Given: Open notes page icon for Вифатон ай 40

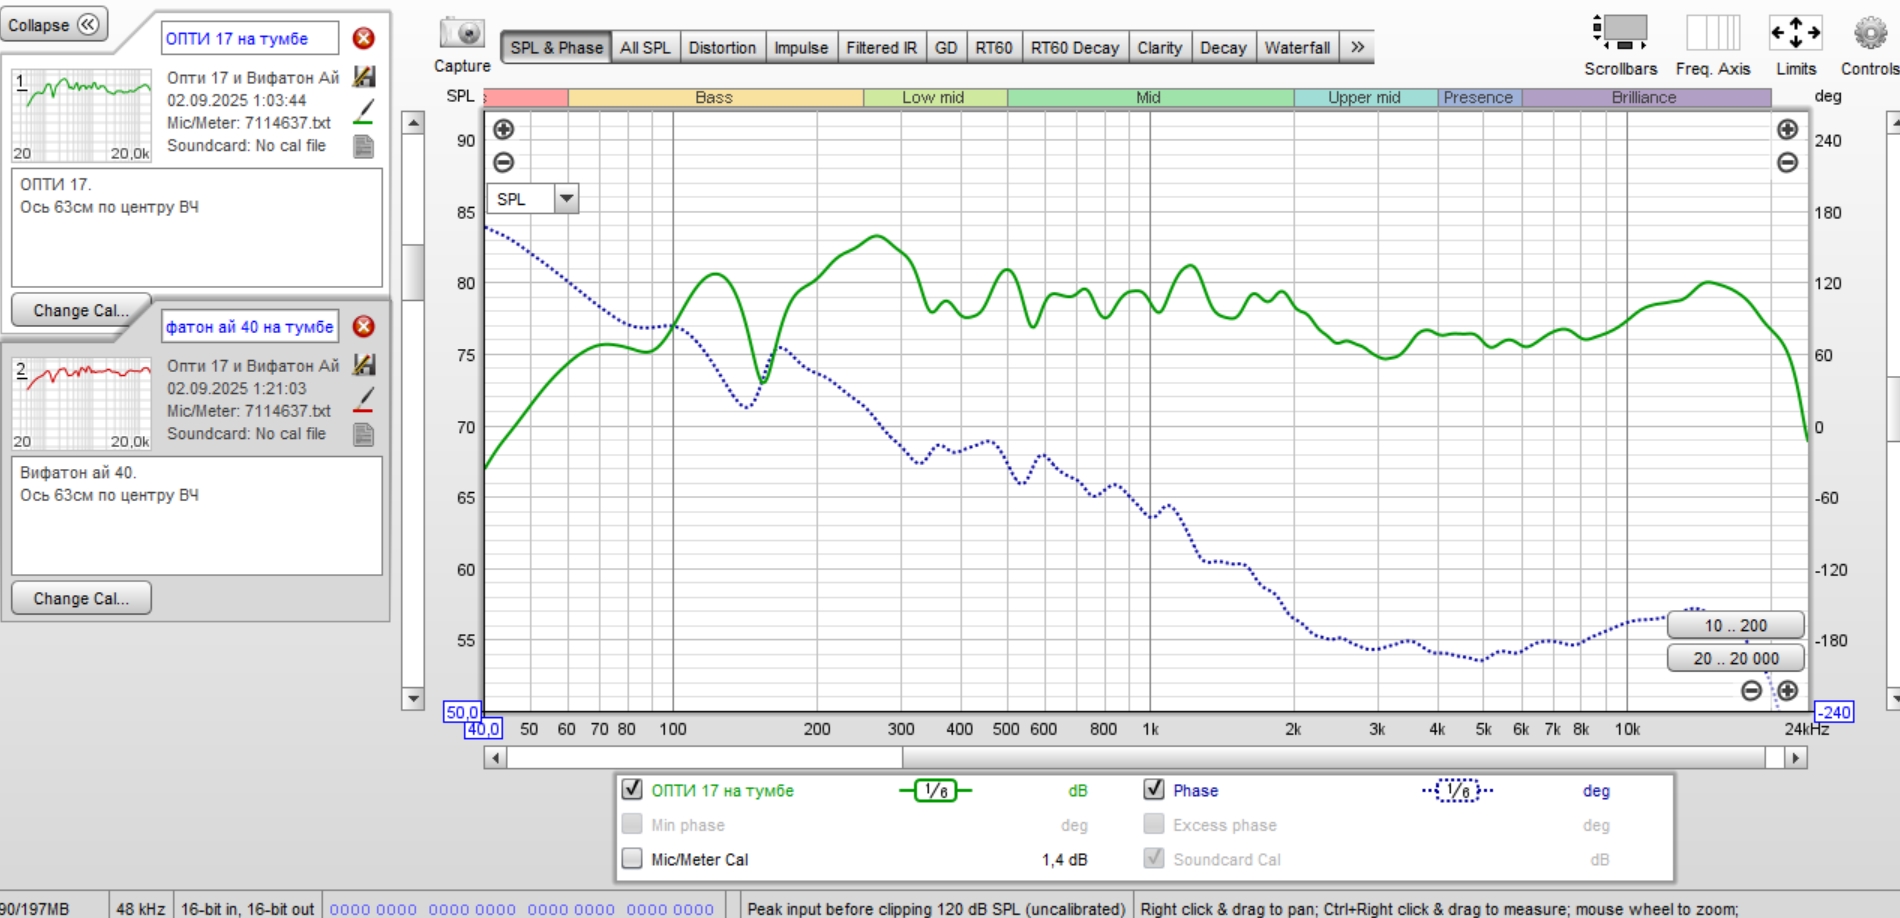Looking at the screenshot, I should [364, 434].
